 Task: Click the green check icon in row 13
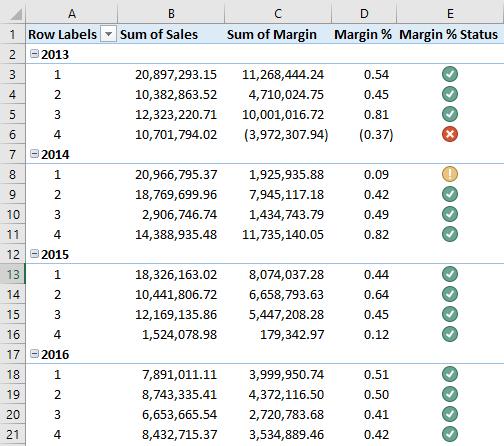450,274
